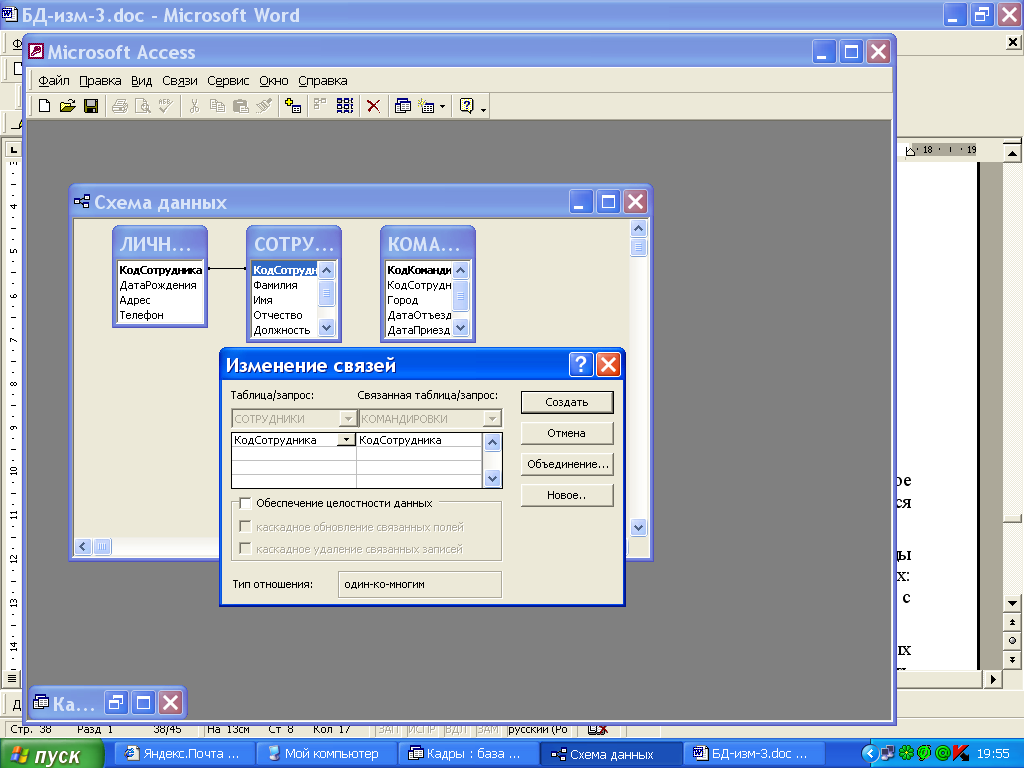
Task: Open the Правка menu
Action: (x=100, y=81)
